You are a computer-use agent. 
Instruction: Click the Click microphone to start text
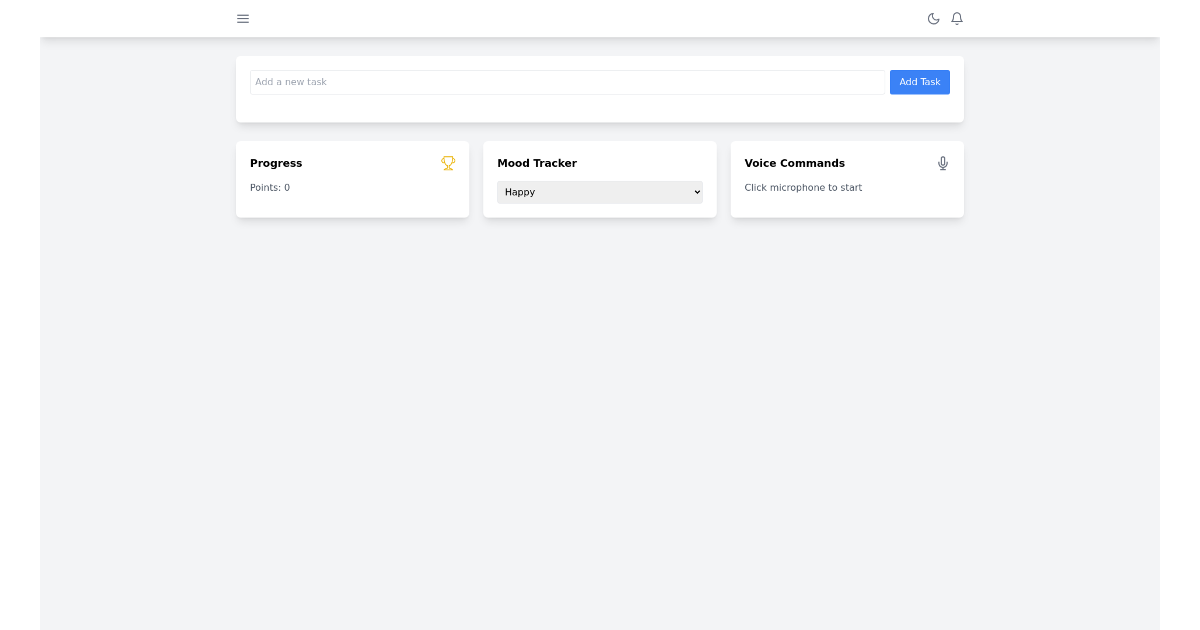tap(803, 187)
